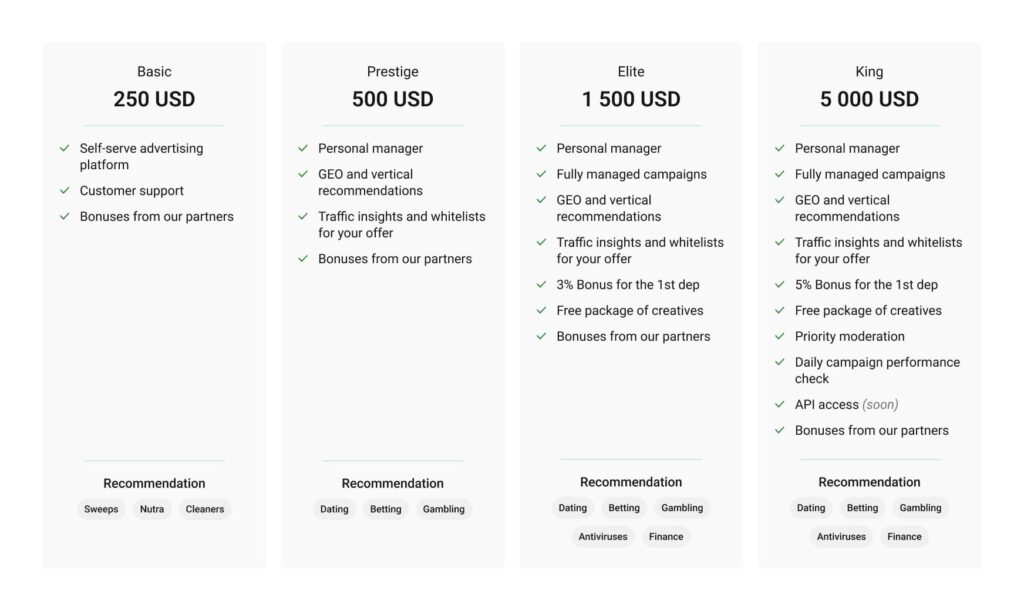
Task: Select the Nutra recommendation tag
Action: 152,509
